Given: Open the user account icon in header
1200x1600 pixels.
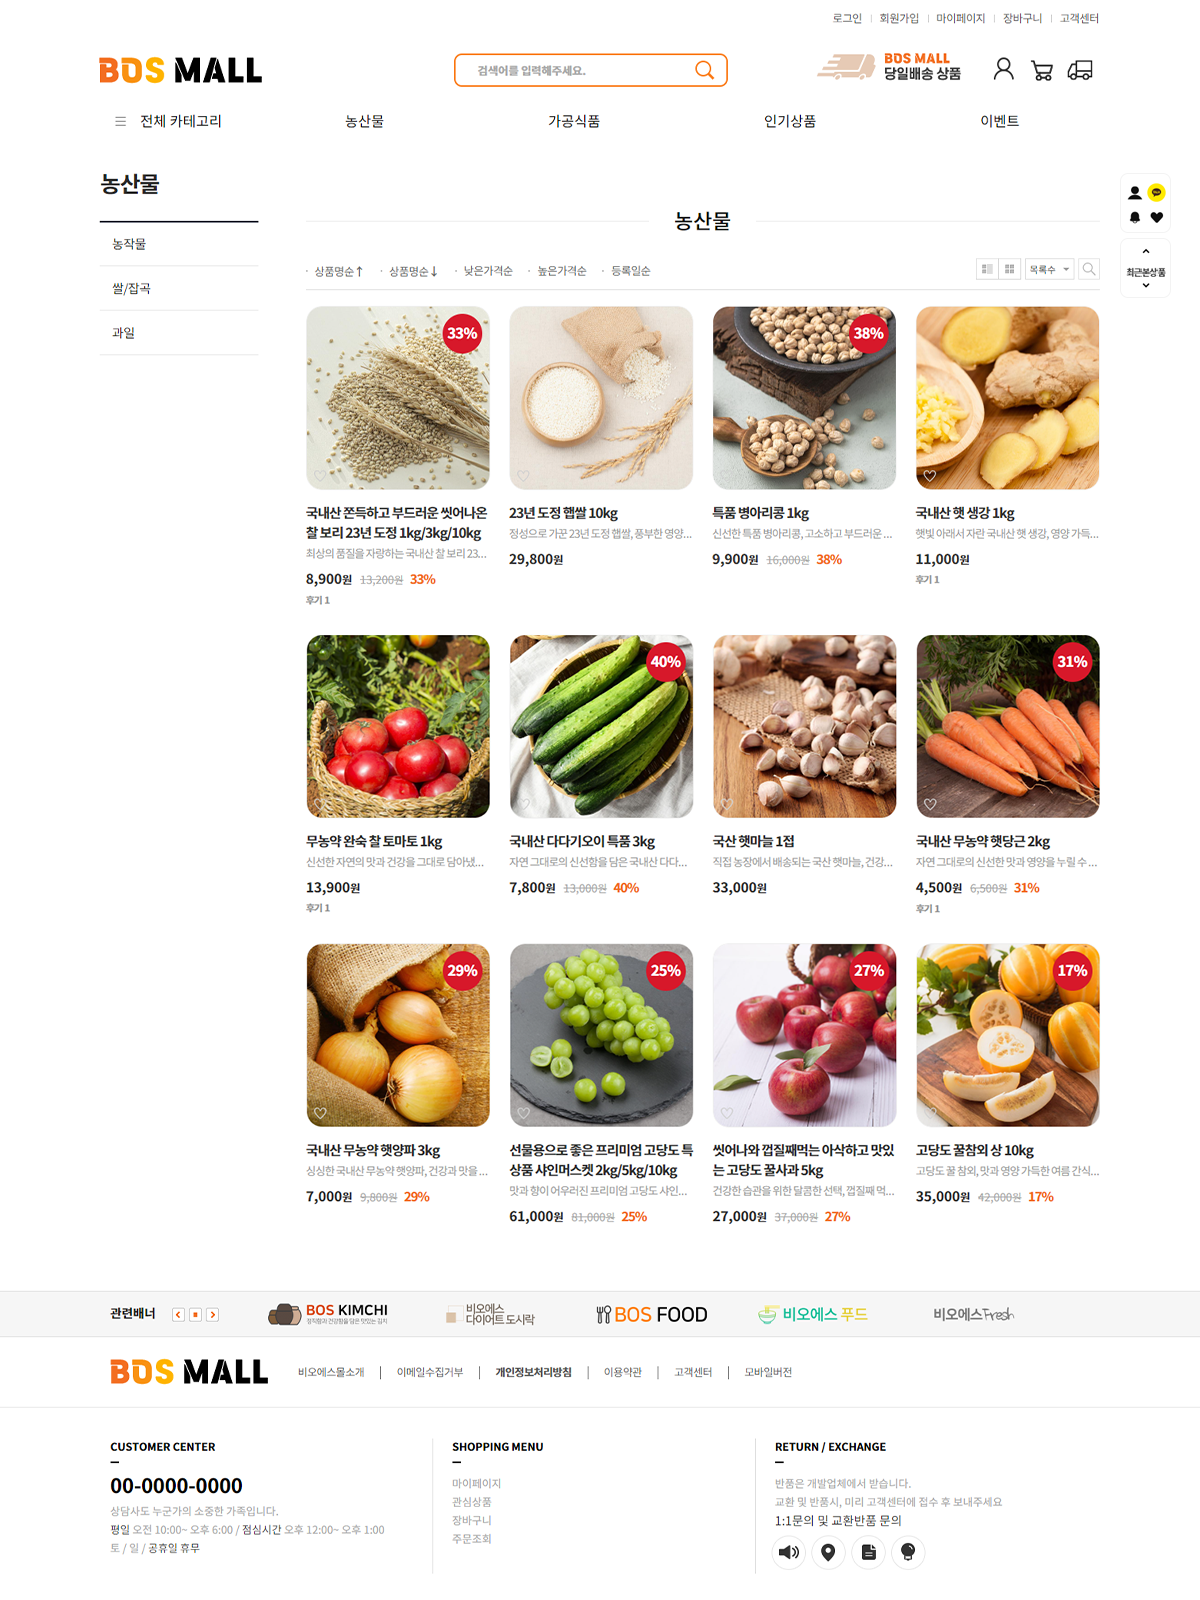Looking at the screenshot, I should pyautogui.click(x=1003, y=69).
